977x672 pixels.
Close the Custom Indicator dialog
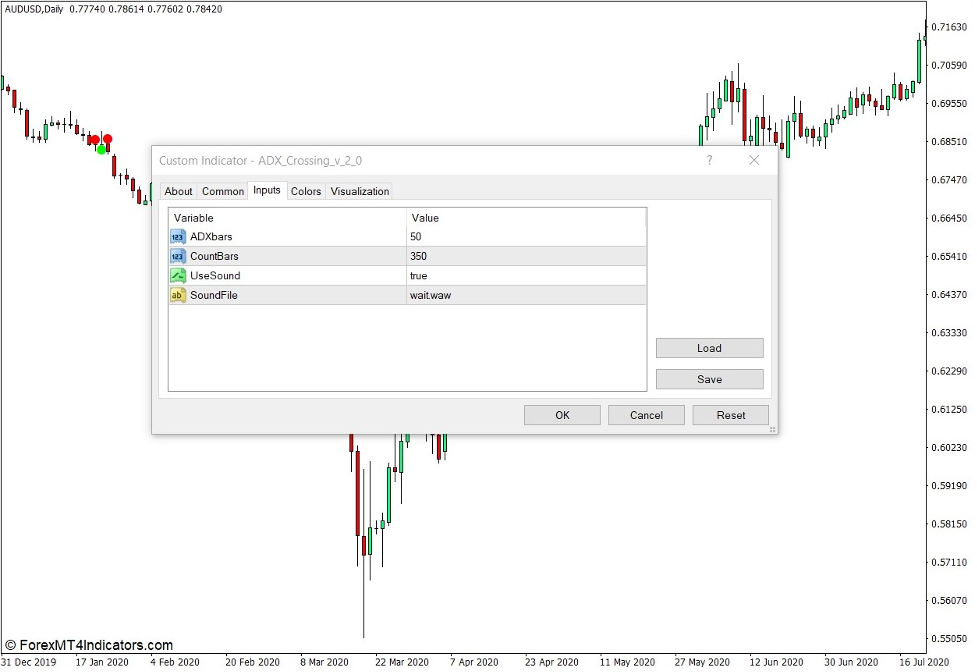click(754, 160)
